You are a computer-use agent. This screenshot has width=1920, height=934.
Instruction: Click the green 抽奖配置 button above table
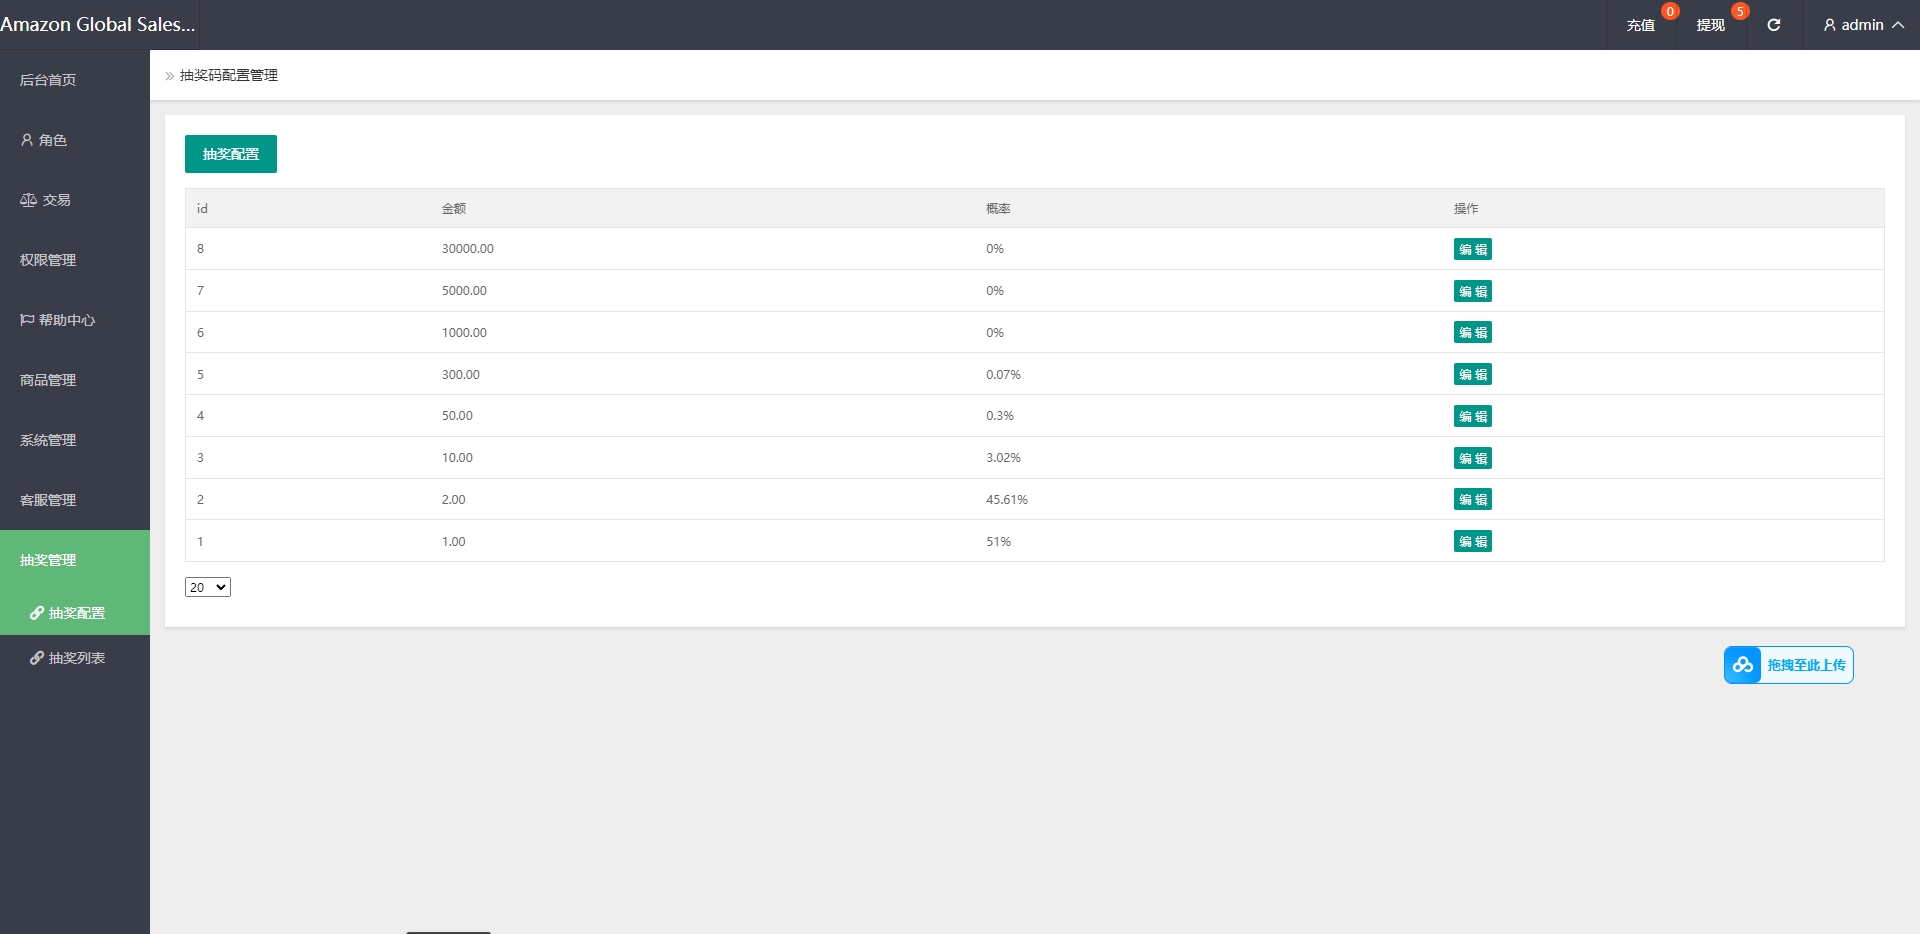point(231,154)
